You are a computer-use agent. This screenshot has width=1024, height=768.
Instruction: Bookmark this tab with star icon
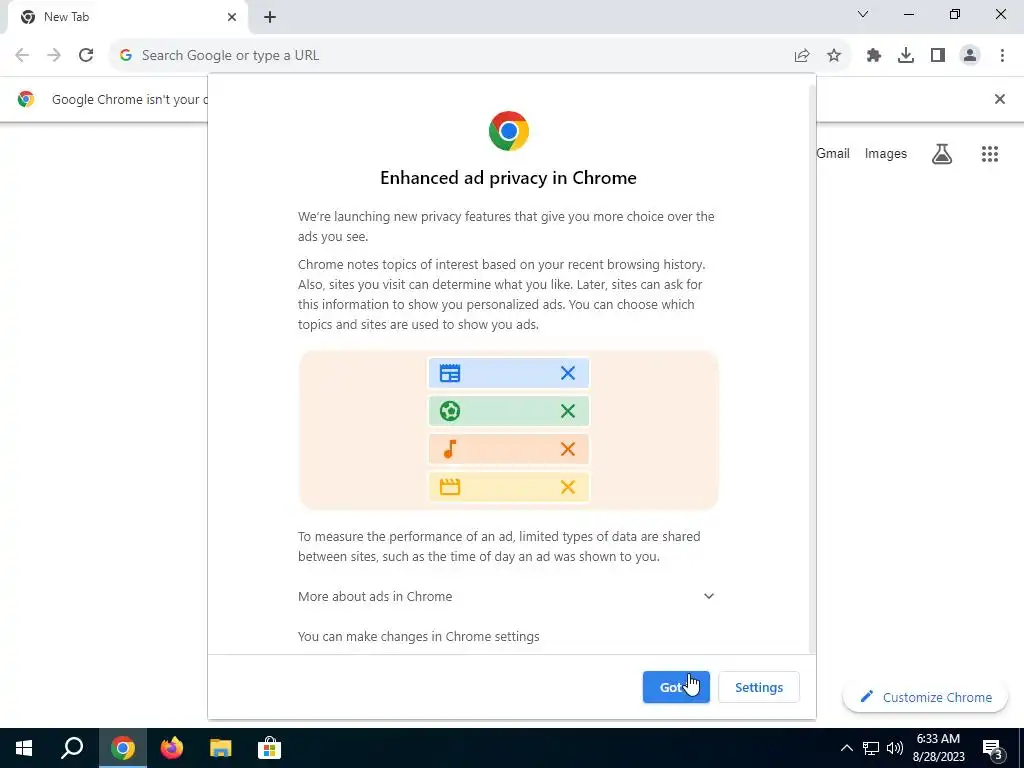tap(834, 56)
